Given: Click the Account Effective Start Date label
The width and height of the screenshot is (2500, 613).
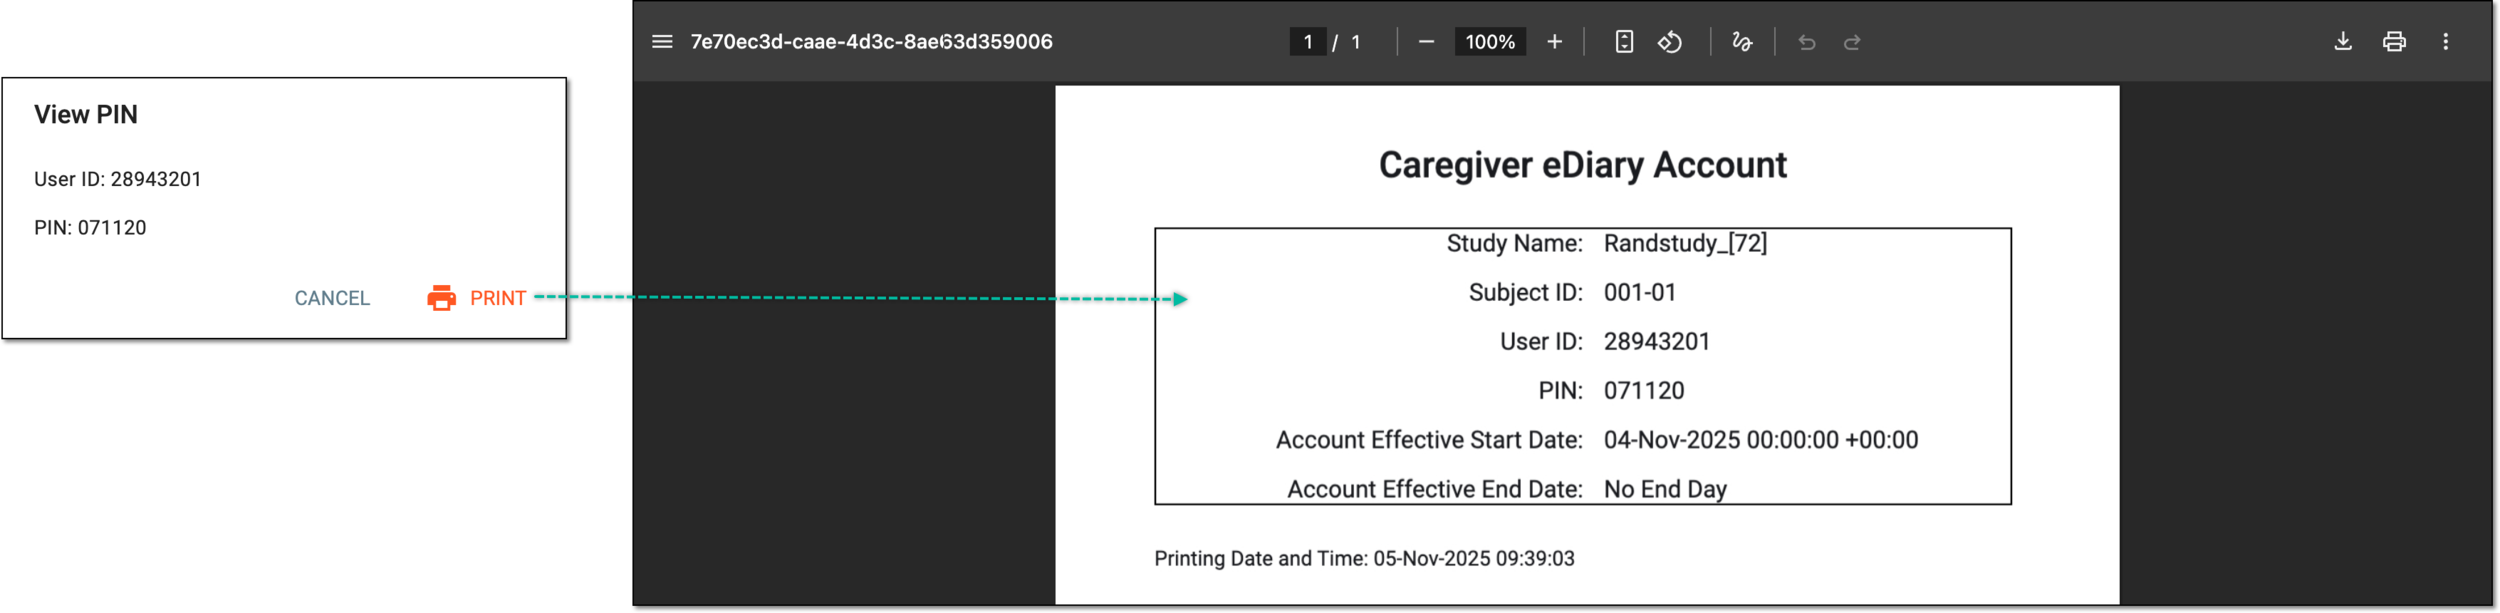Looking at the screenshot, I should coord(1429,440).
